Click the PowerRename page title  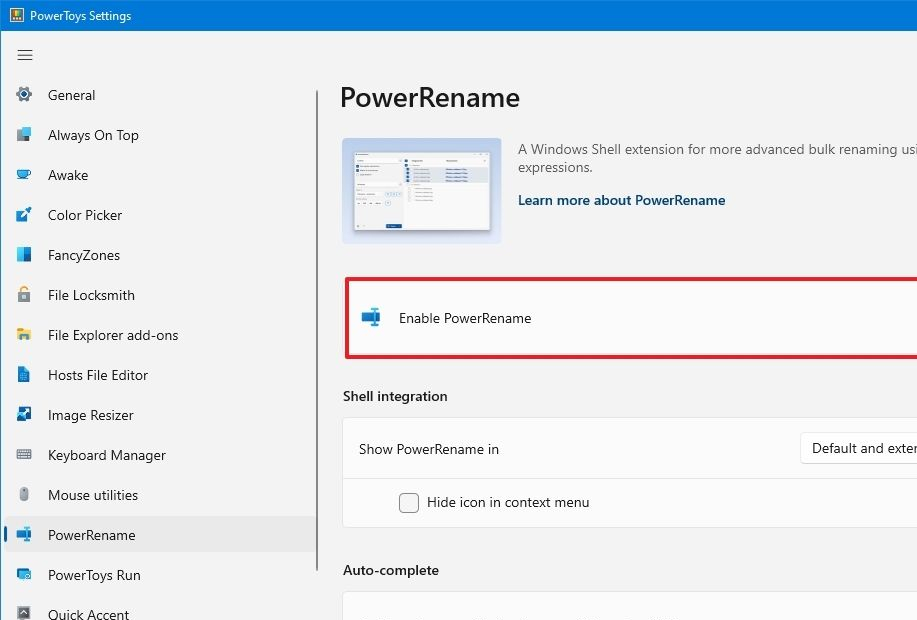430,97
